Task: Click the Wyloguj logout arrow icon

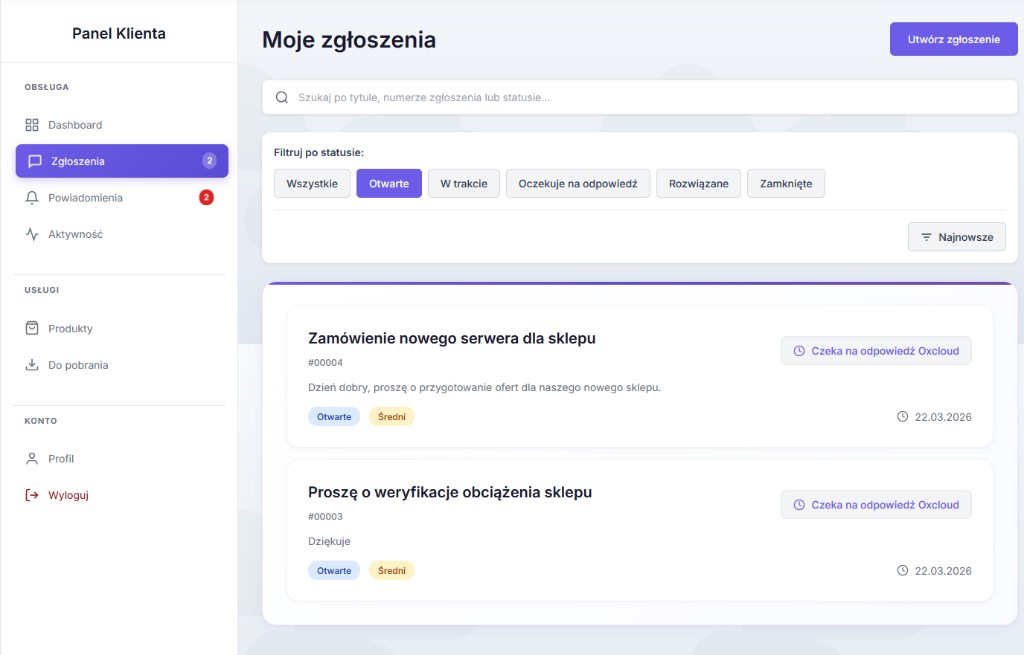Action: coord(31,494)
